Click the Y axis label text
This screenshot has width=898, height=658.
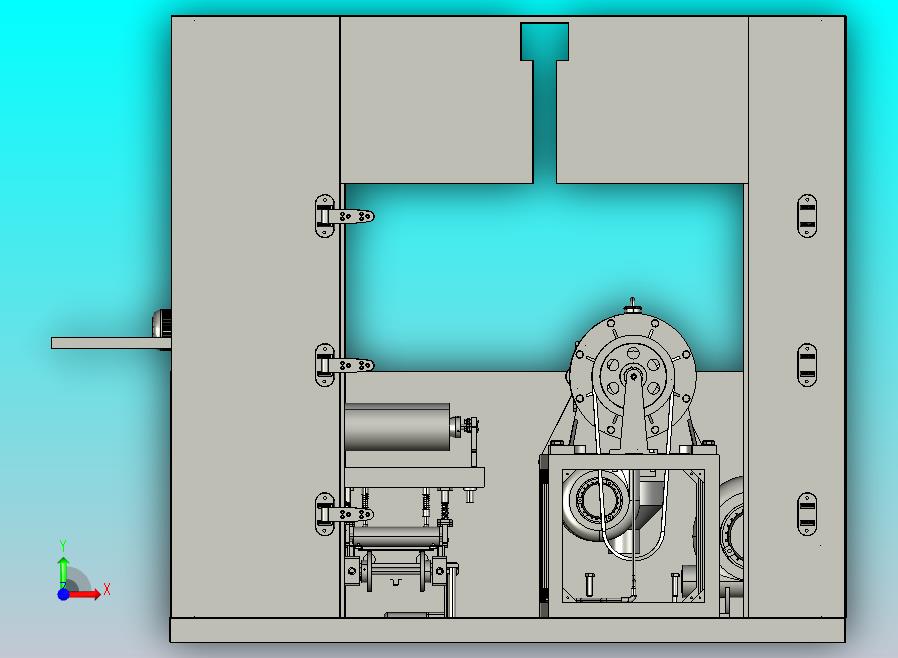tap(63, 546)
